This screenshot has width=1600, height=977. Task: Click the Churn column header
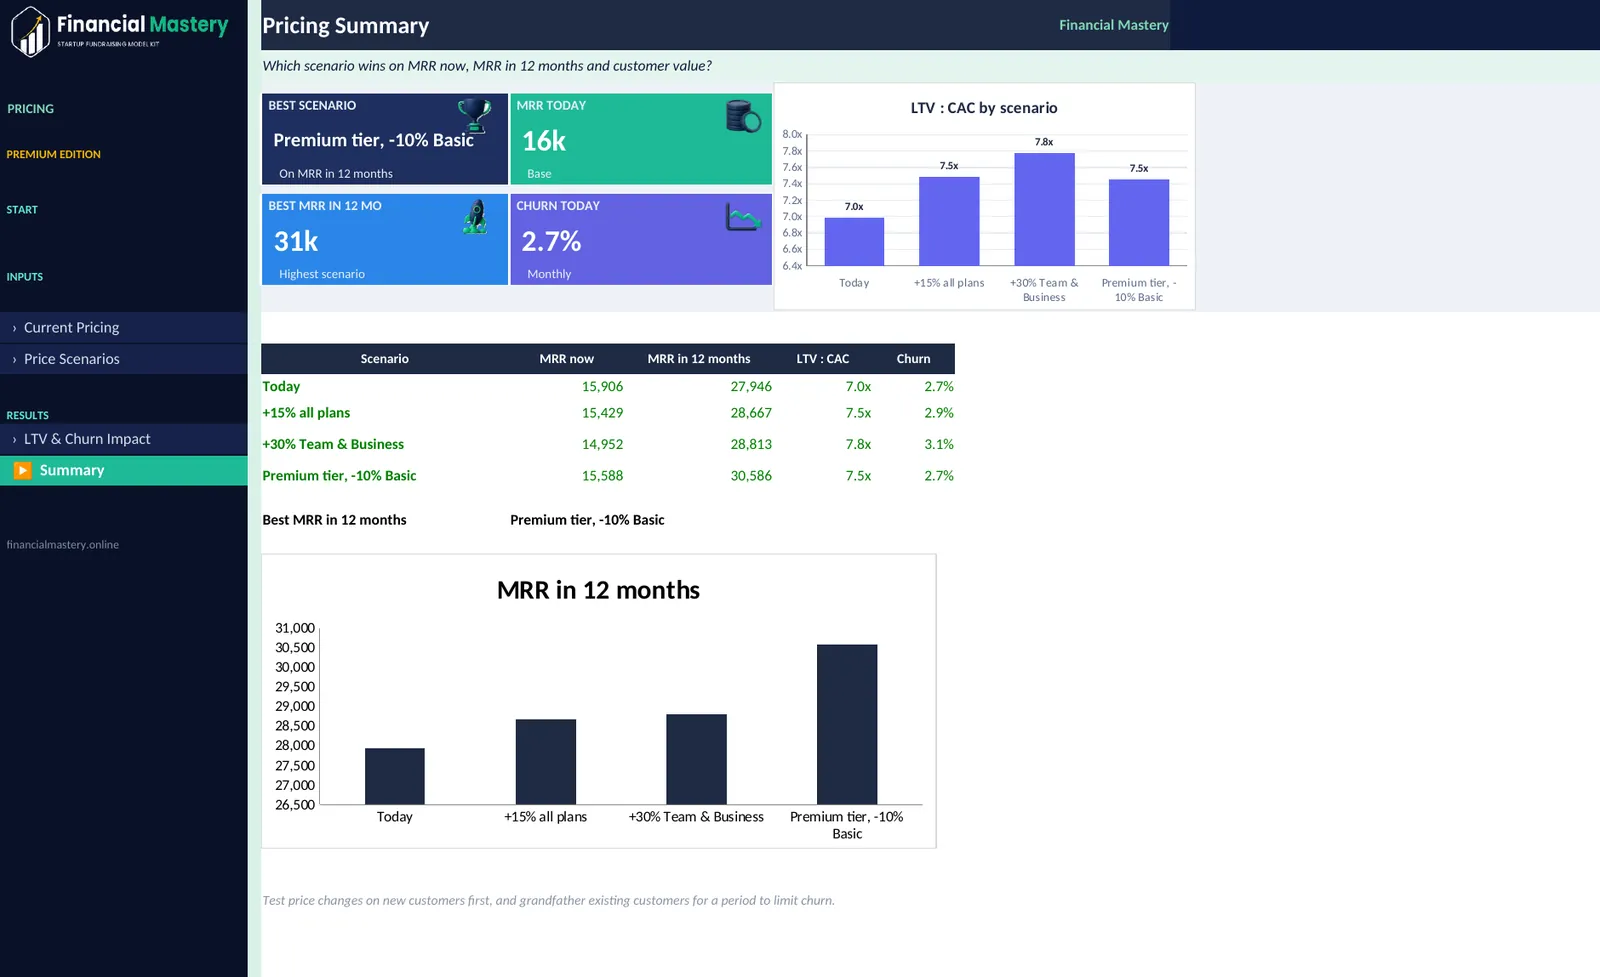(913, 359)
